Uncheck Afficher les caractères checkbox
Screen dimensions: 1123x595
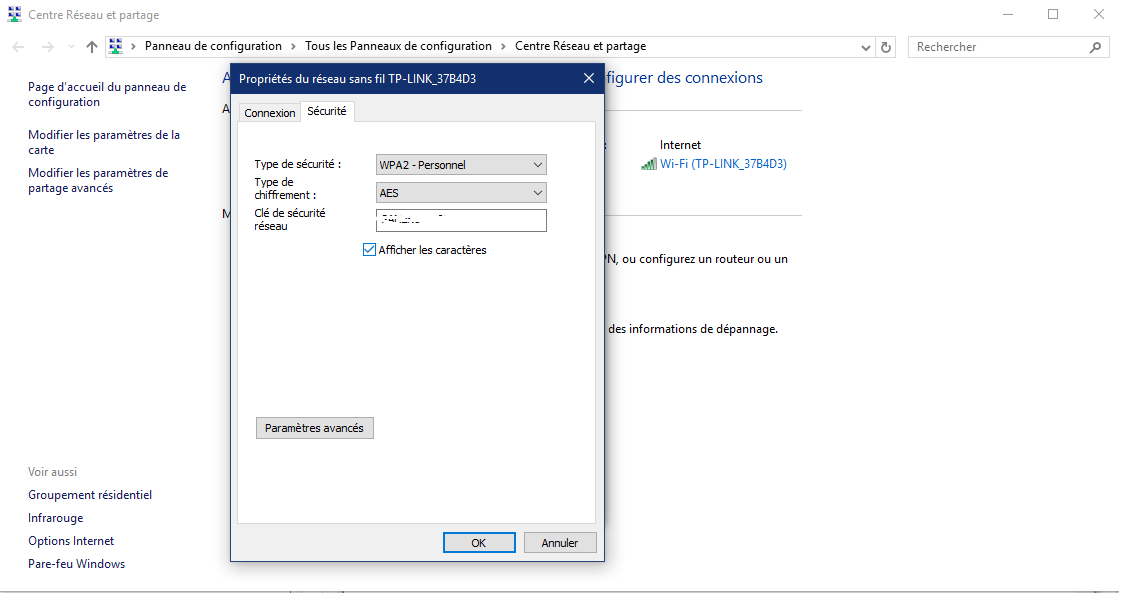pyautogui.click(x=369, y=250)
